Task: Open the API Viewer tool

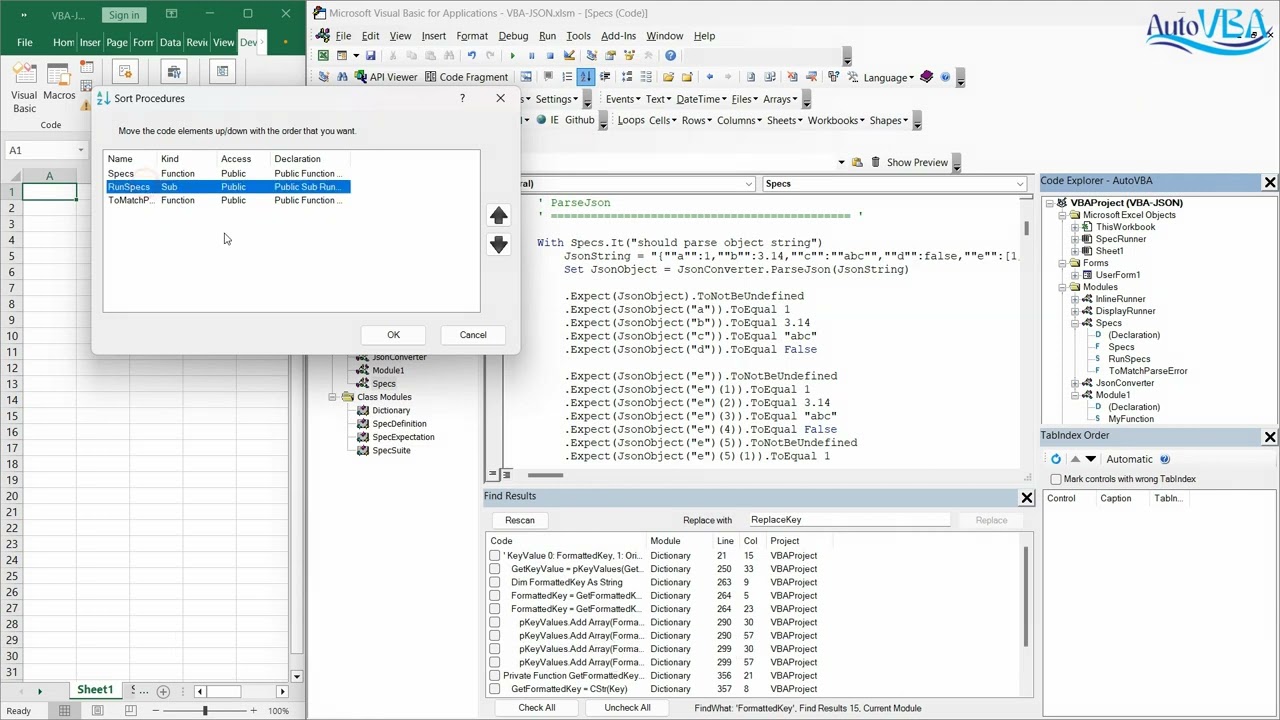Action: [x=385, y=77]
